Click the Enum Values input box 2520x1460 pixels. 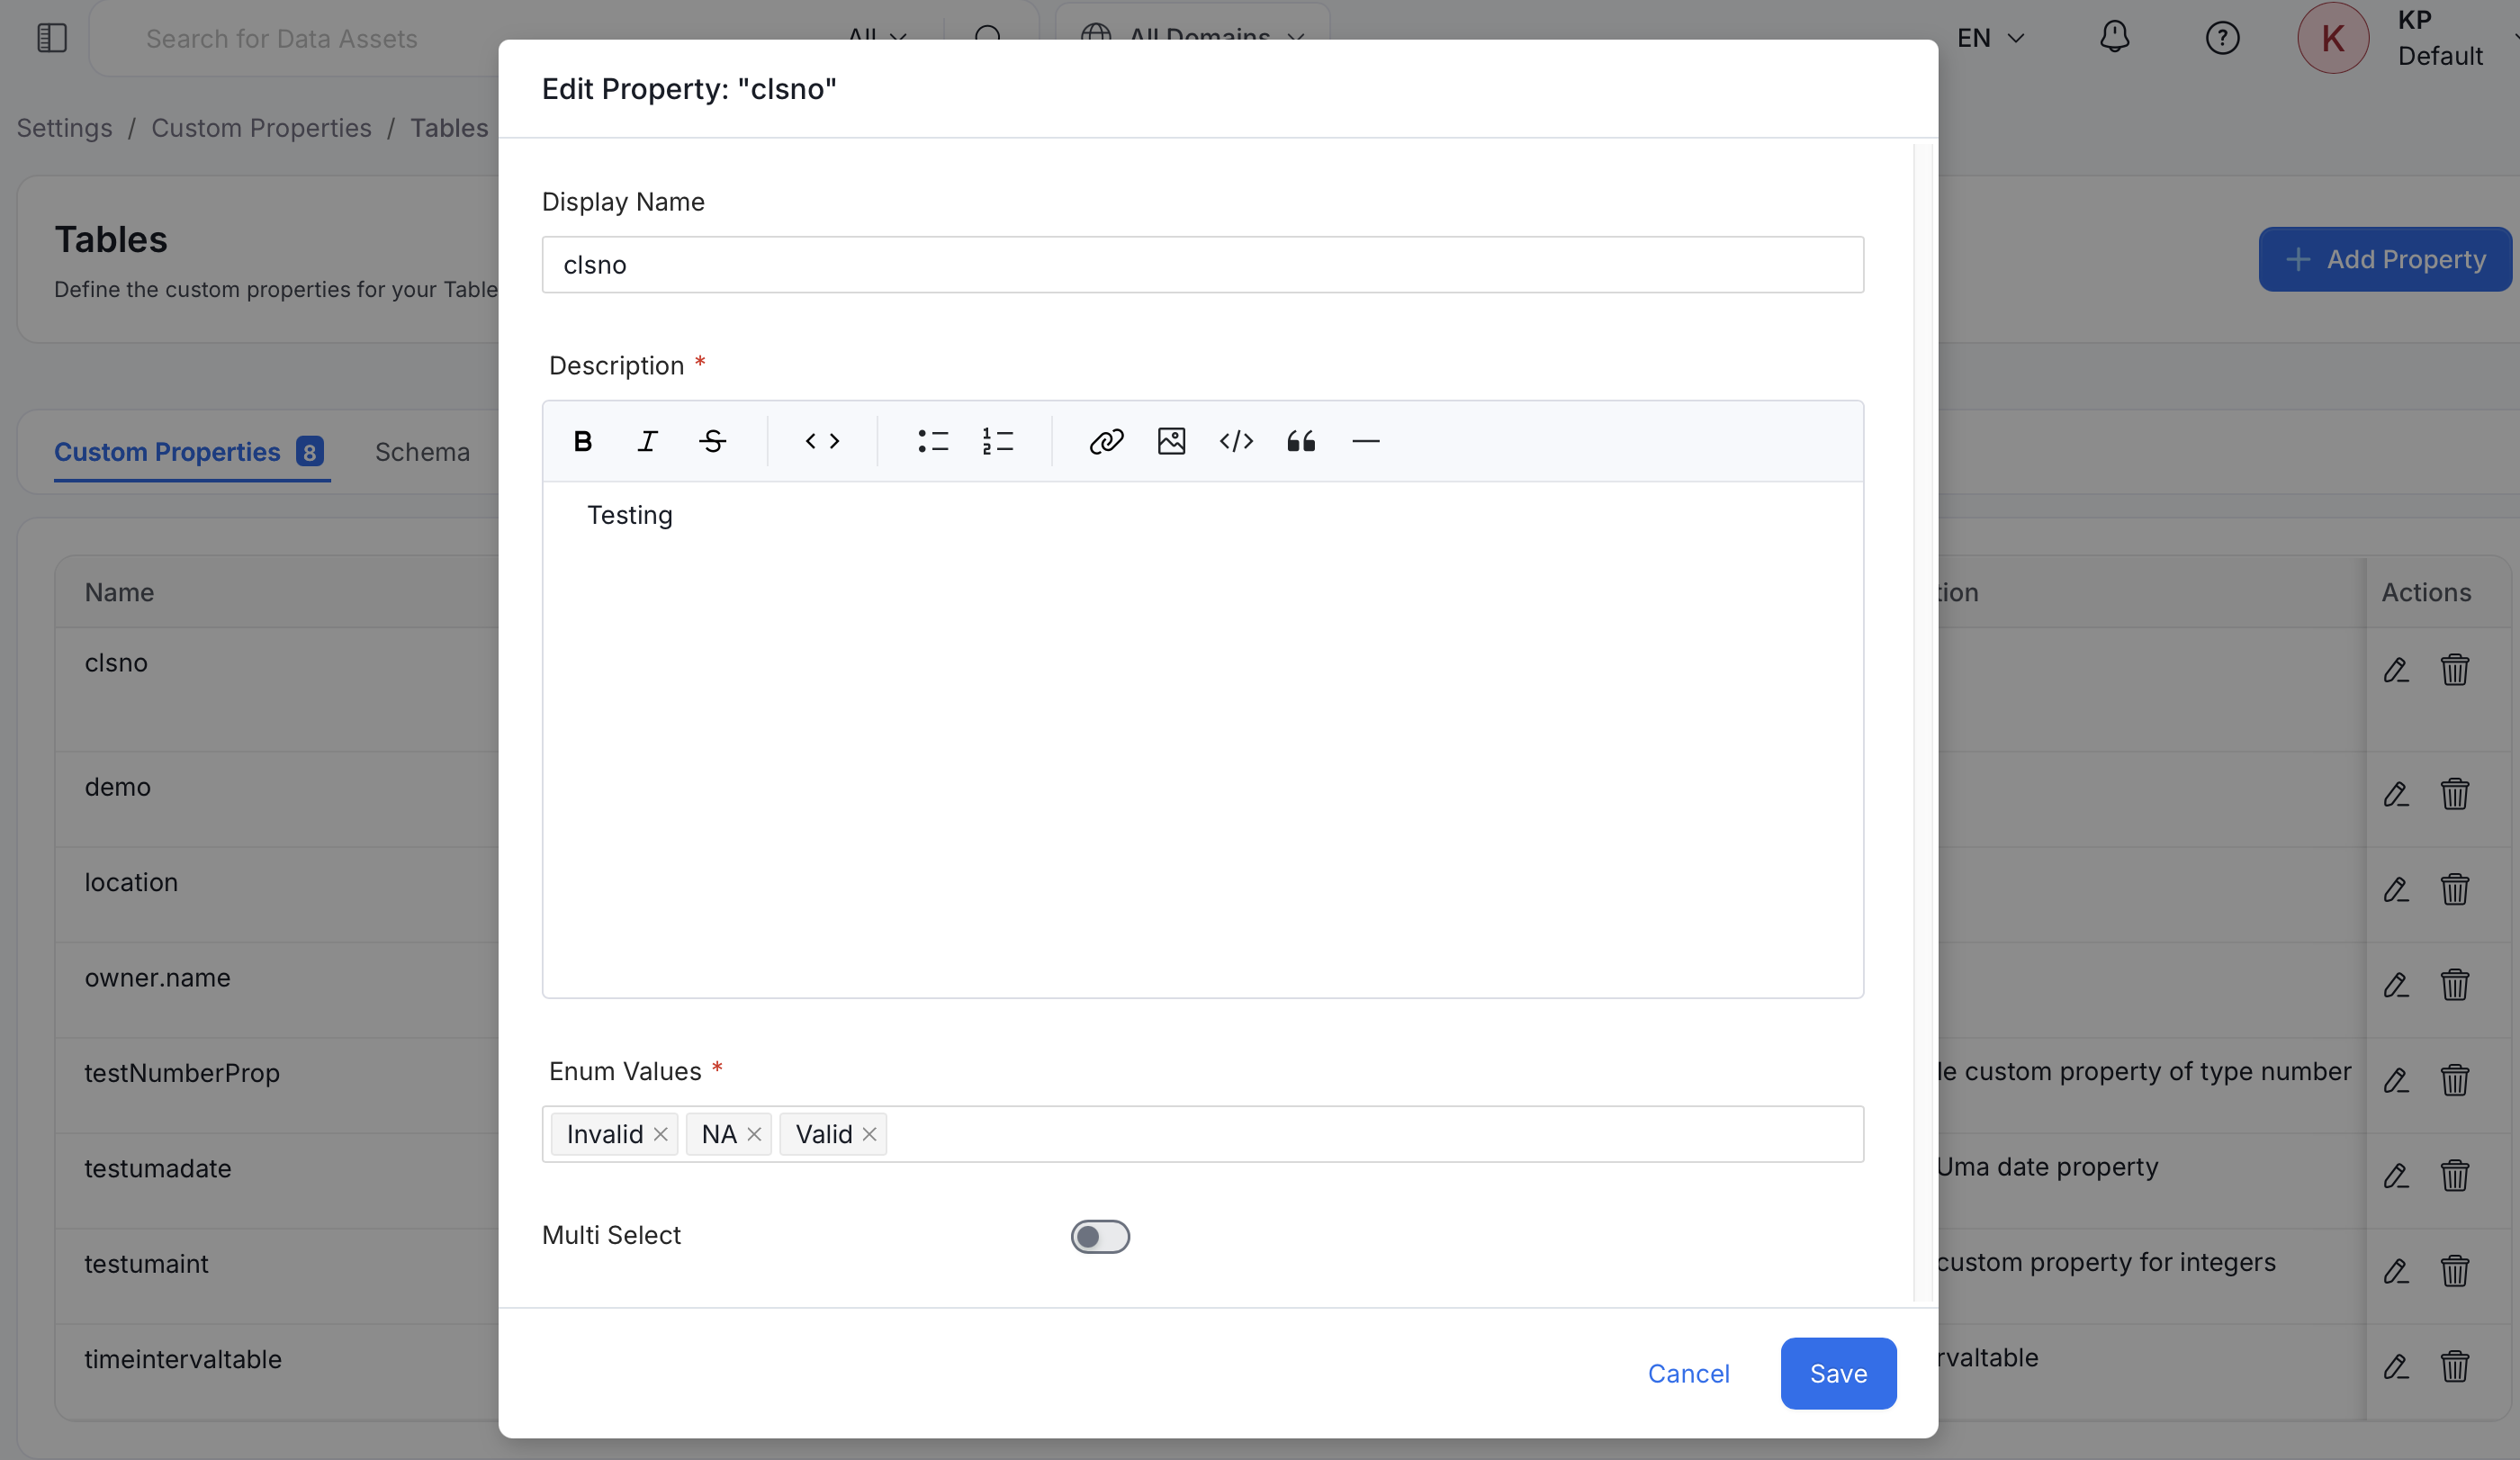[1202, 1134]
